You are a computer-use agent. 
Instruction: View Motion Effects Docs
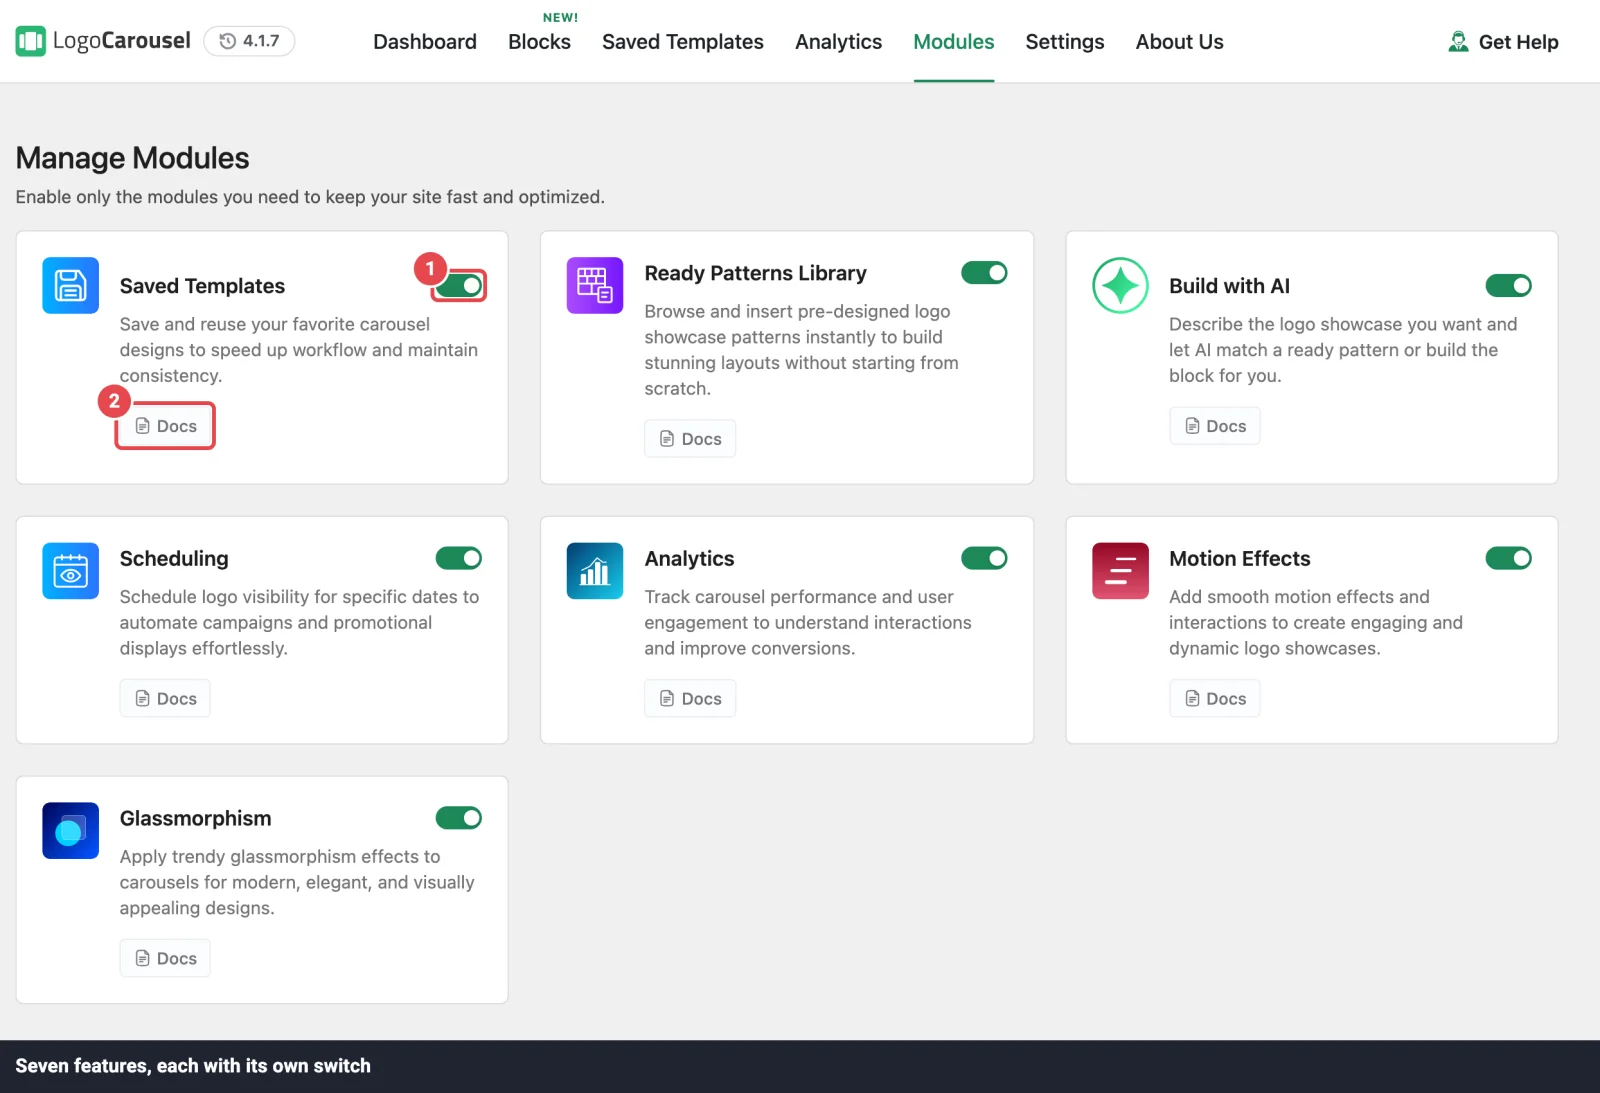coord(1215,698)
